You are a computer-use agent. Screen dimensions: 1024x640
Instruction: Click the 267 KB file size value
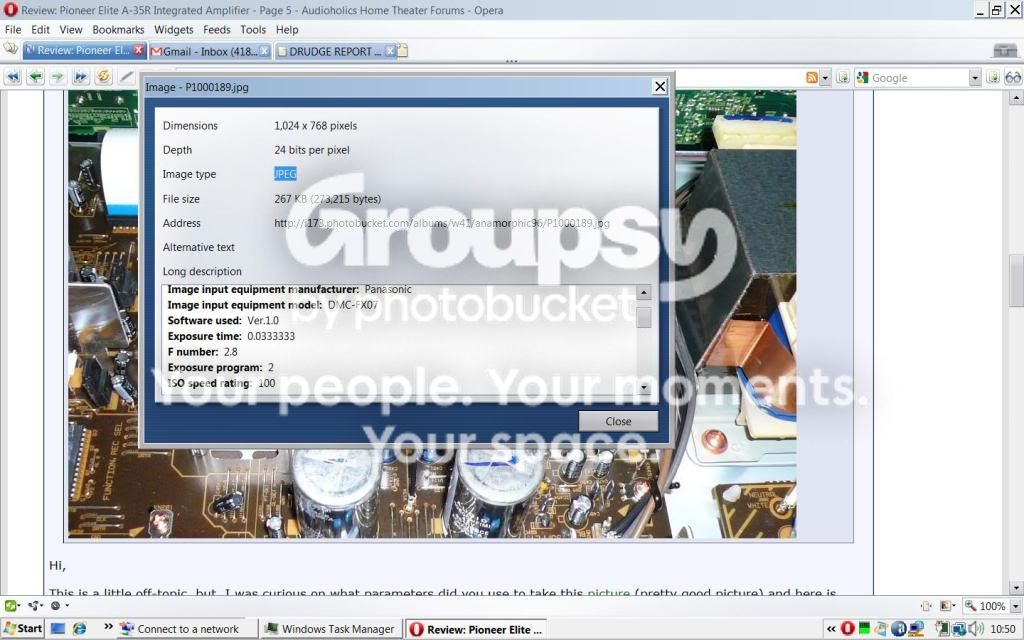(328, 199)
